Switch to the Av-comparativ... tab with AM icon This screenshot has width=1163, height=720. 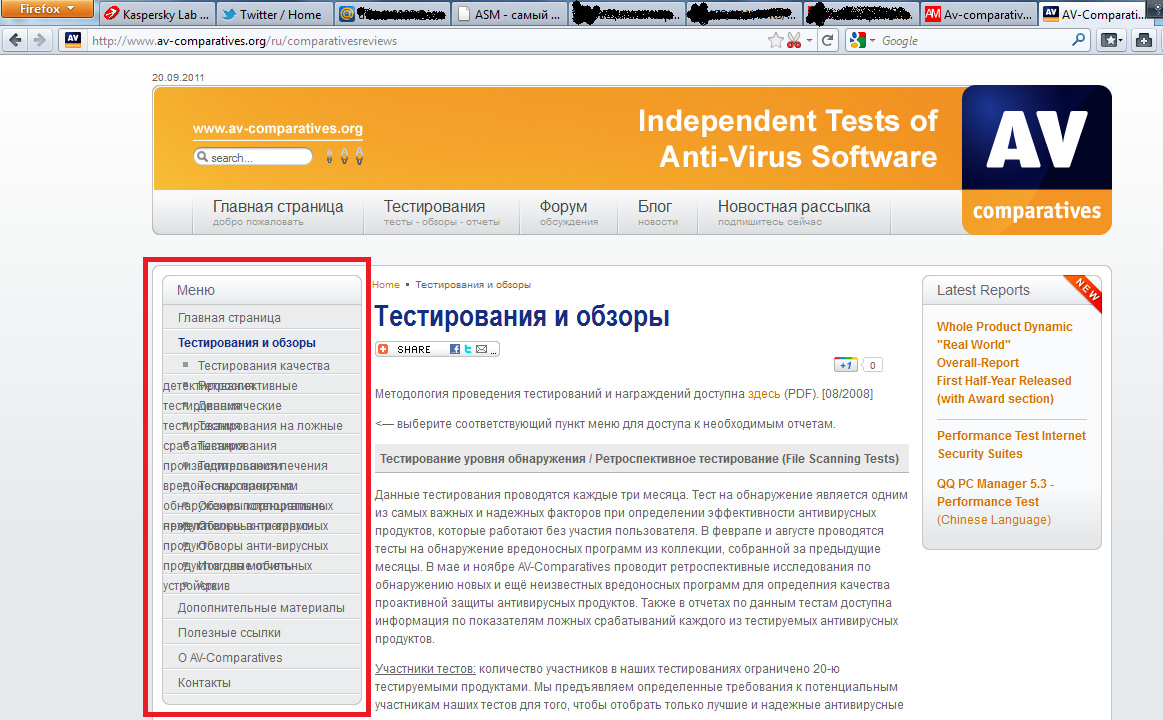coord(978,14)
